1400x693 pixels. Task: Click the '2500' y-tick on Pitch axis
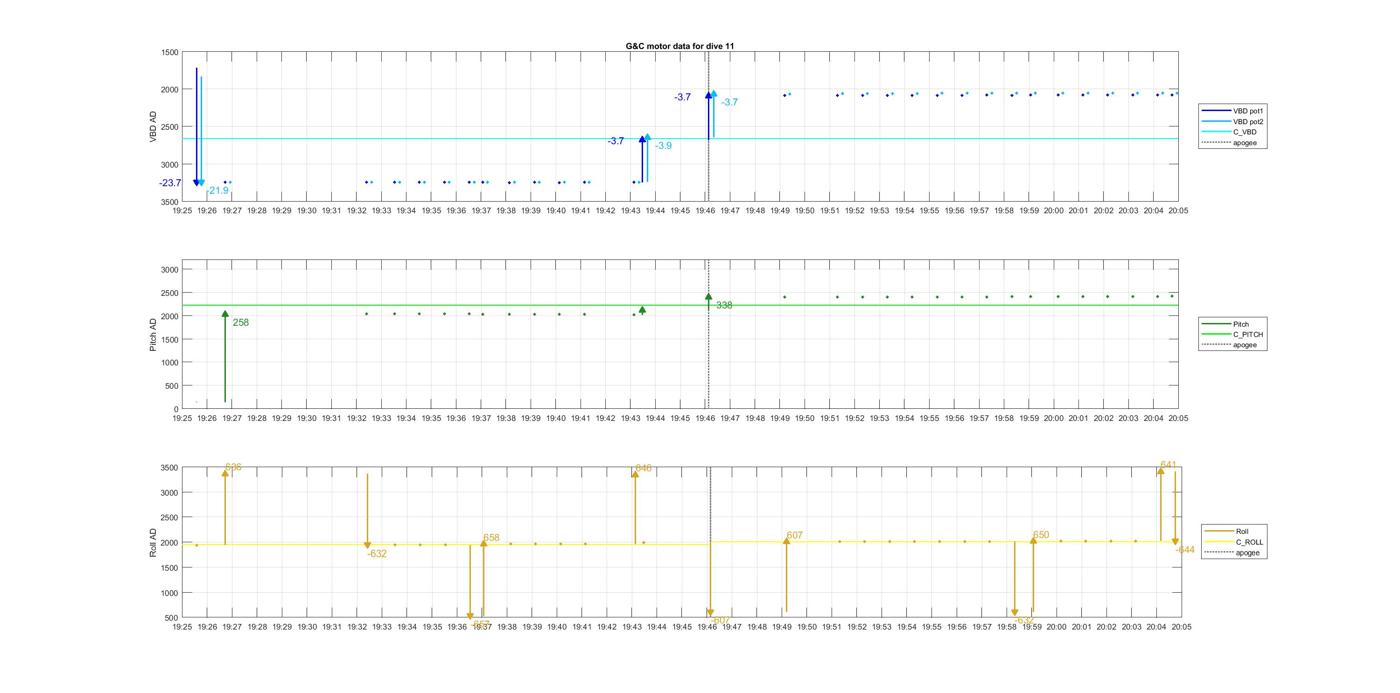click(169, 293)
